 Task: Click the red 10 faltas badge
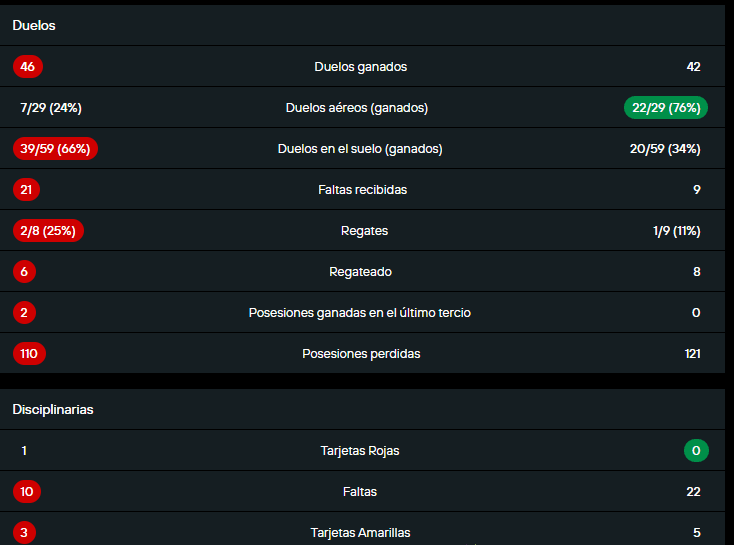coord(27,492)
